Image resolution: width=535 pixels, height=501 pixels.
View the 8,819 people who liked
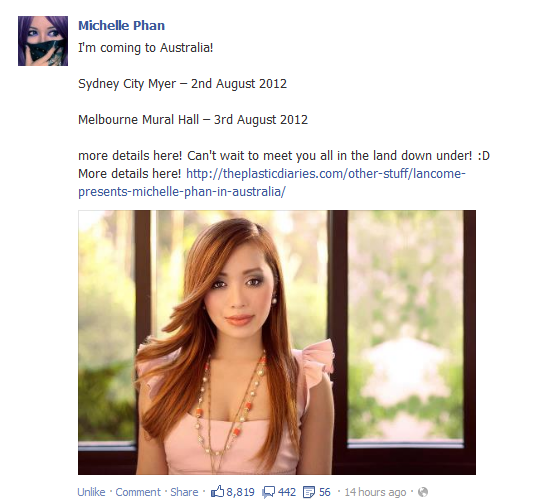241,492
